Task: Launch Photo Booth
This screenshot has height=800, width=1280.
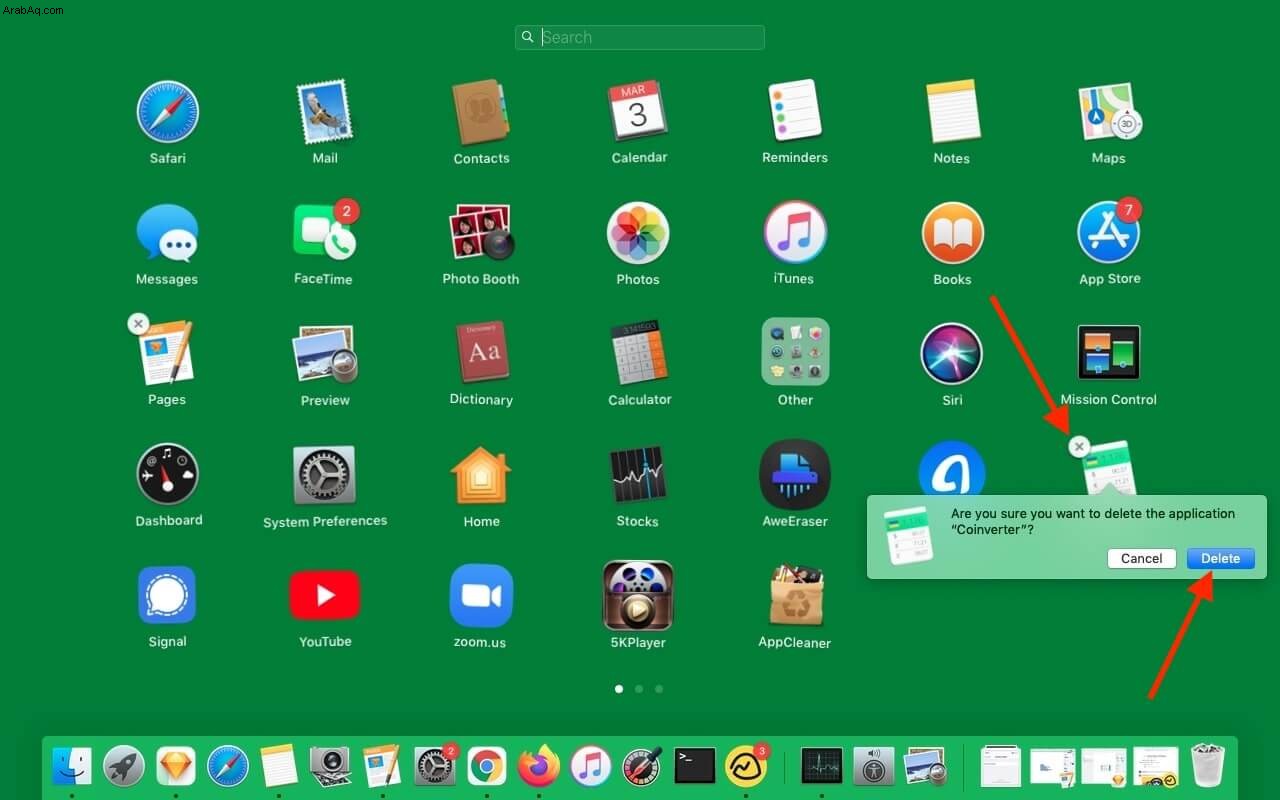Action: pyautogui.click(x=481, y=233)
